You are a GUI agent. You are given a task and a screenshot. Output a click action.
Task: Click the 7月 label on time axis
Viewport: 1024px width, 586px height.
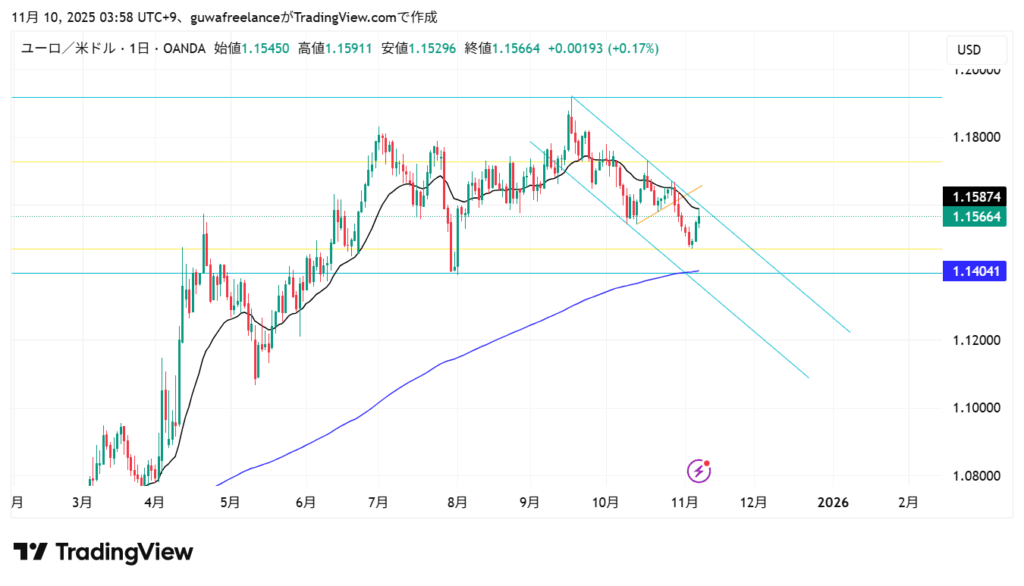pyautogui.click(x=379, y=503)
